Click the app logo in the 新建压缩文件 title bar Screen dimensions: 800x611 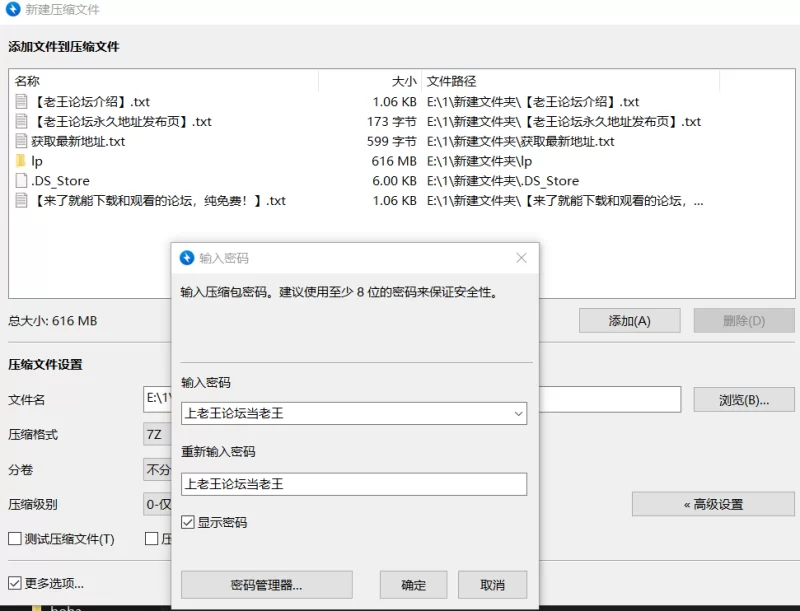(x=13, y=9)
